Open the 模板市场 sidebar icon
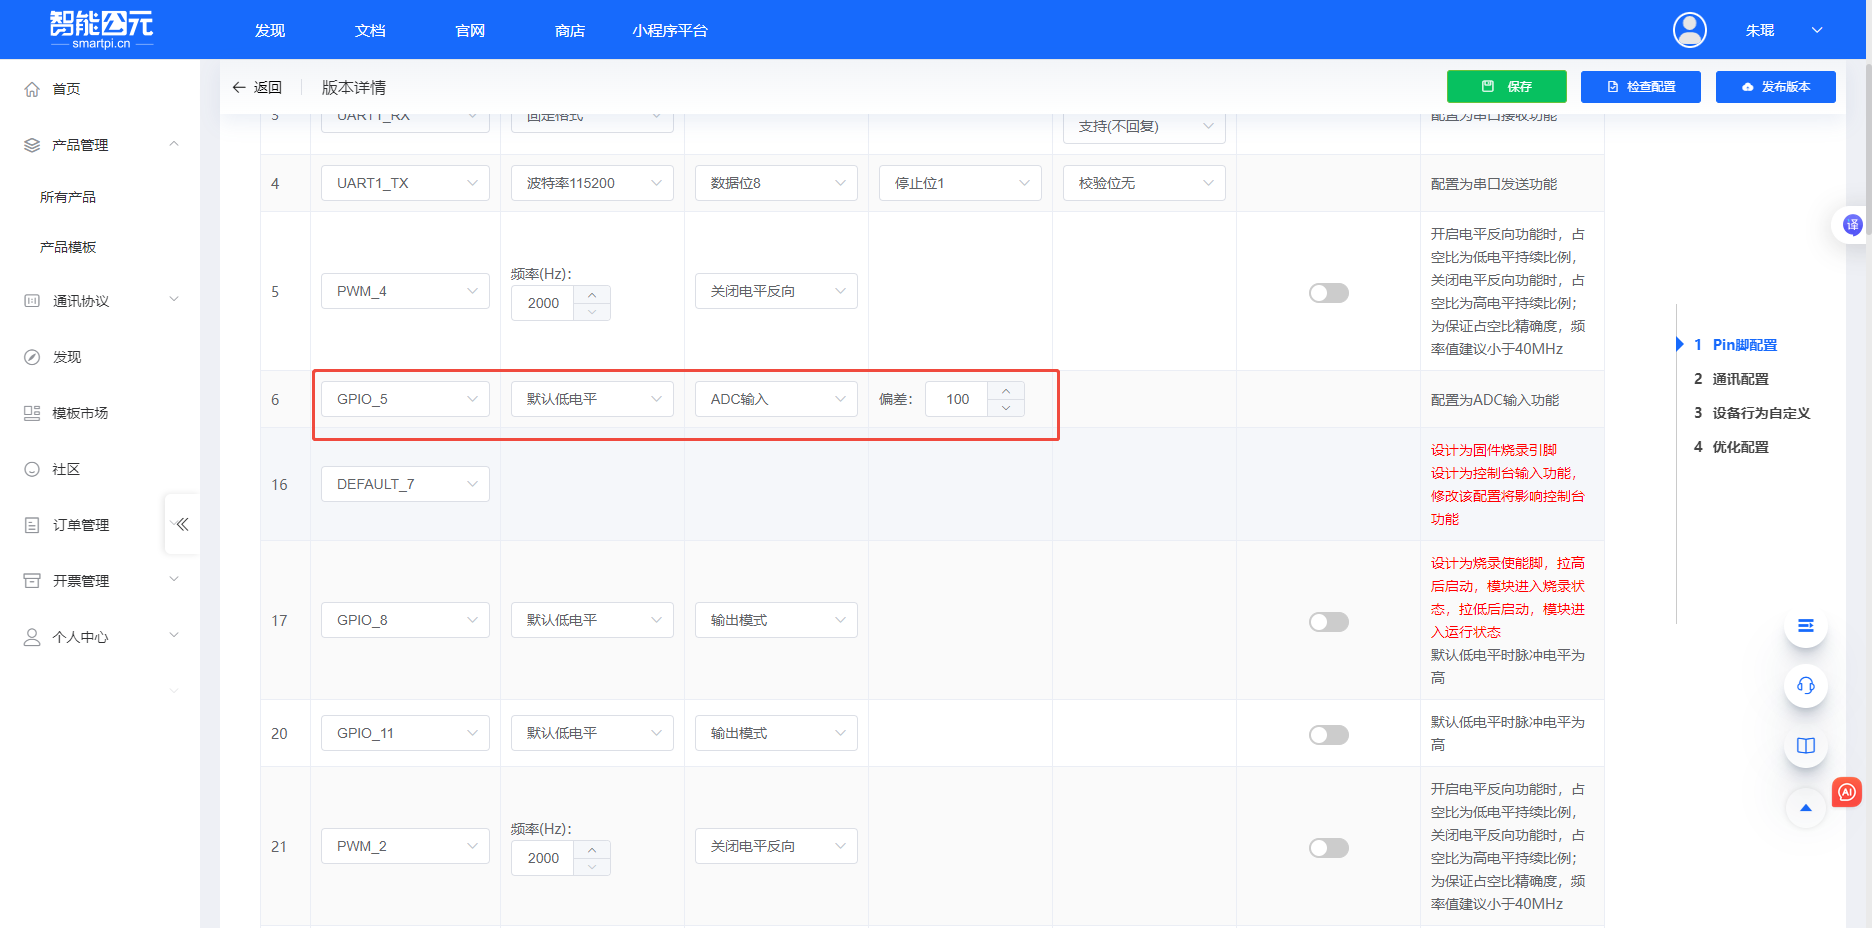Screen dimensions: 1872x928 (x=31, y=412)
